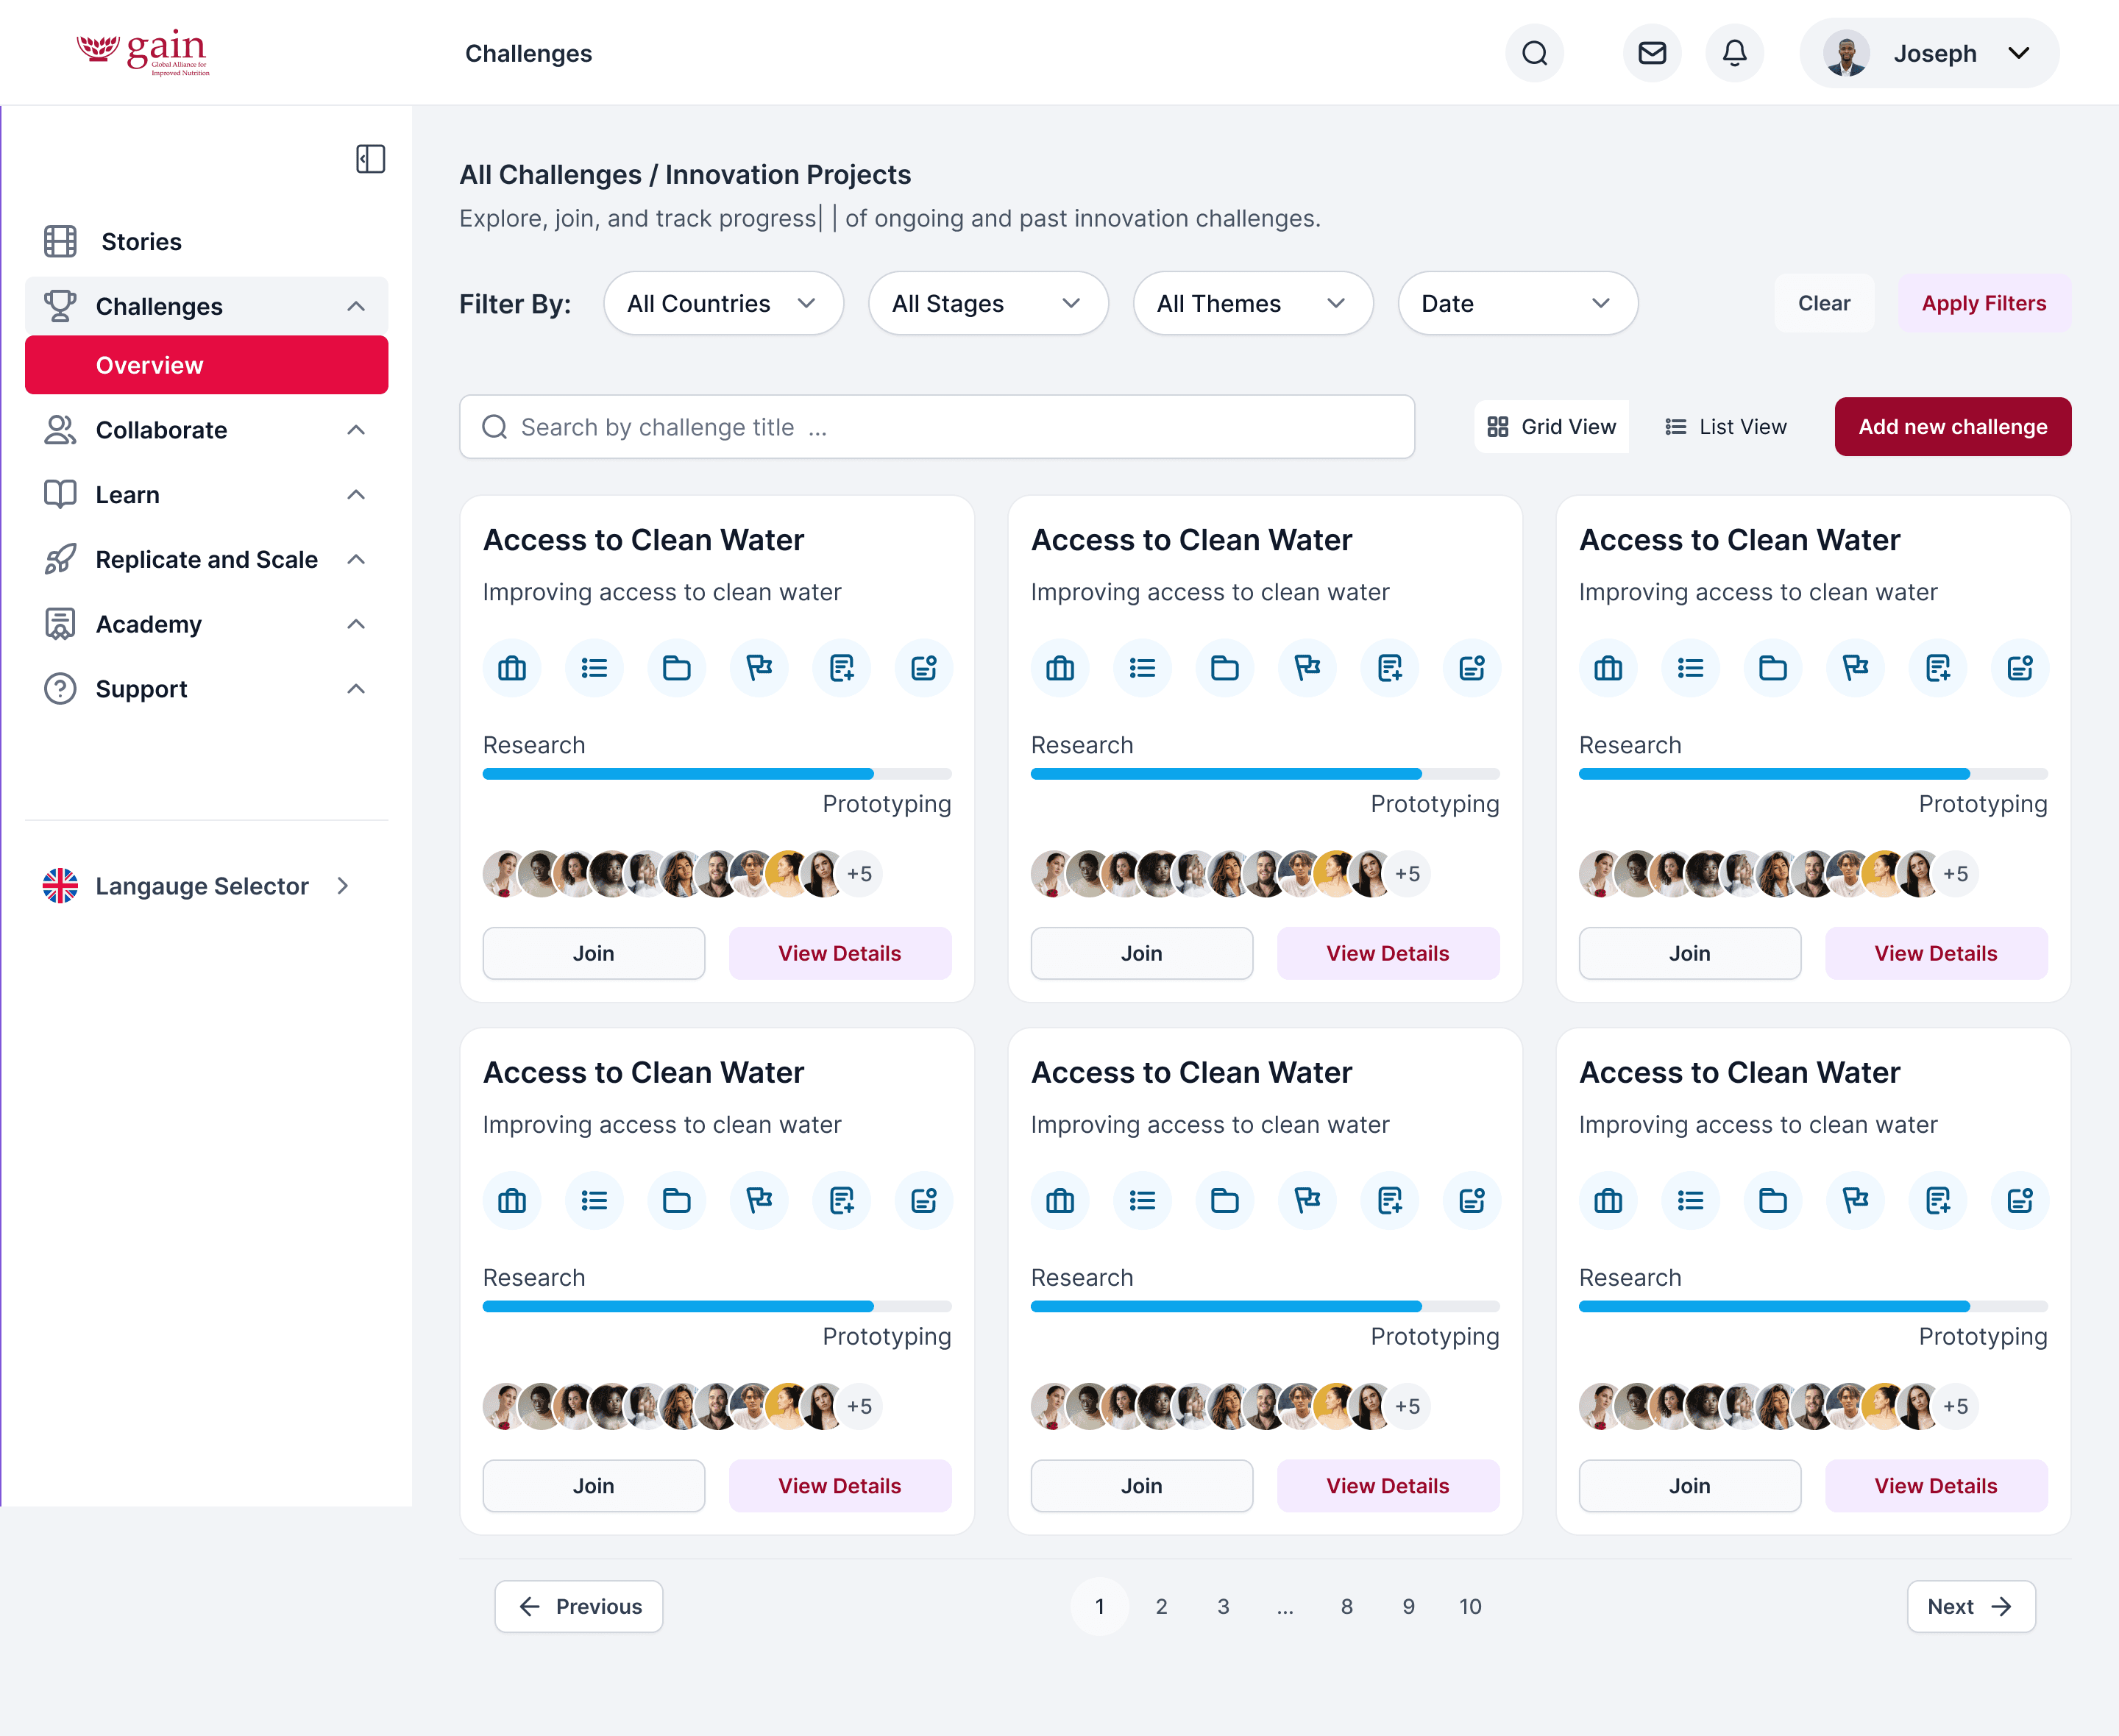The width and height of the screenshot is (2119, 1736).
Task: Open the mail inbox icon
Action: (1652, 53)
